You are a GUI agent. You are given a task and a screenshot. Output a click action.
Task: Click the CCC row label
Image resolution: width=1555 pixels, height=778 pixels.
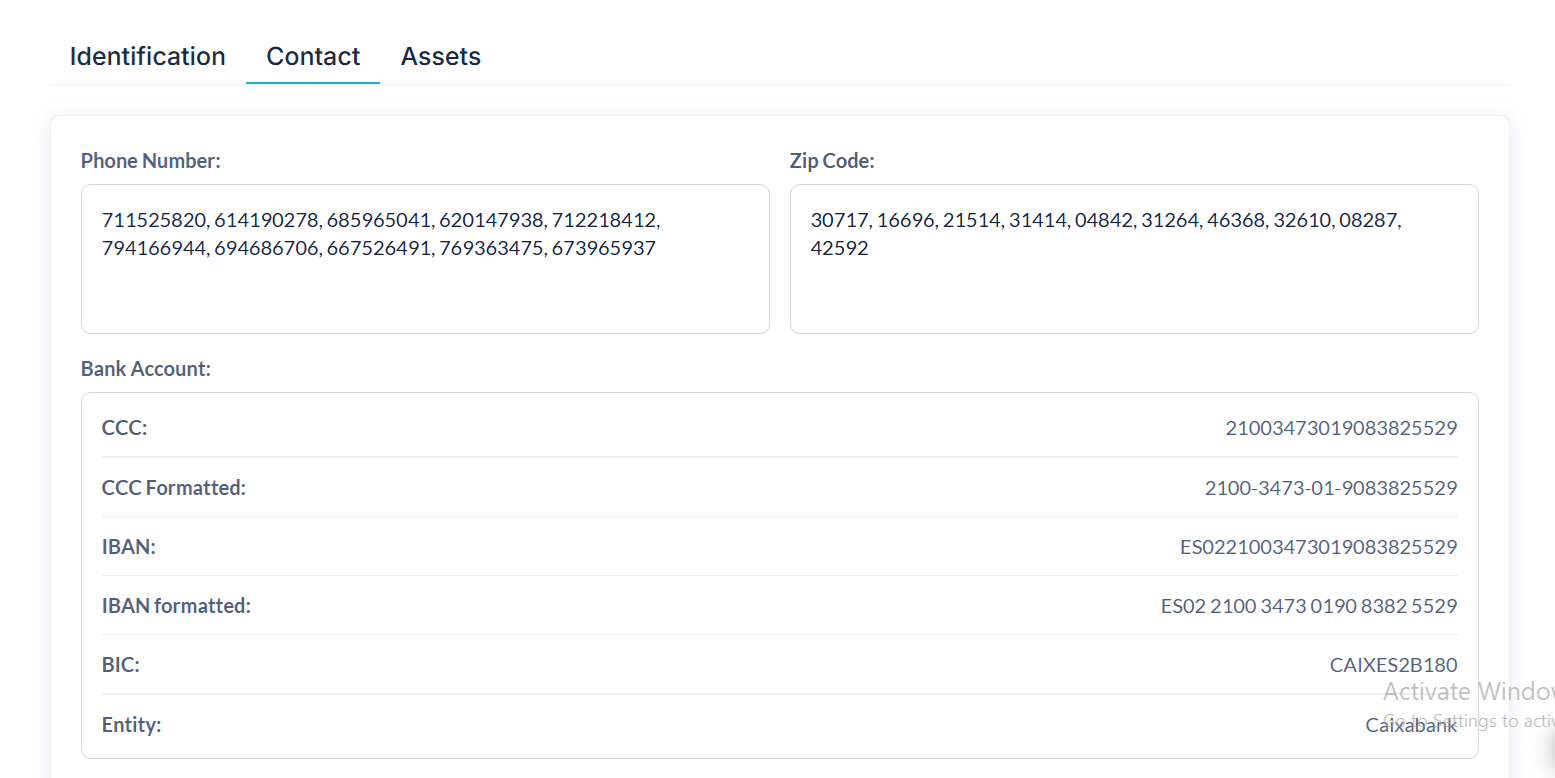(124, 428)
